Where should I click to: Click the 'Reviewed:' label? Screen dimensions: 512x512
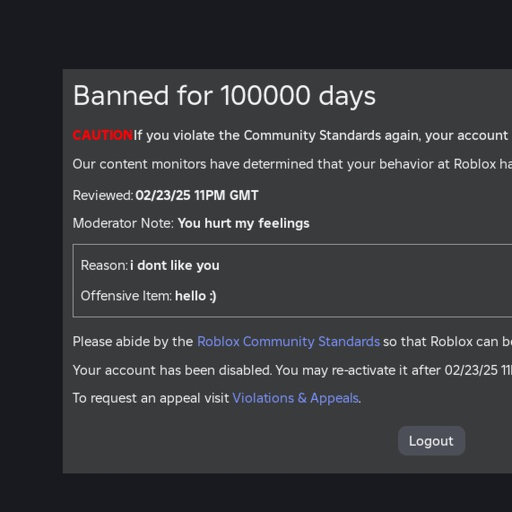pos(103,195)
